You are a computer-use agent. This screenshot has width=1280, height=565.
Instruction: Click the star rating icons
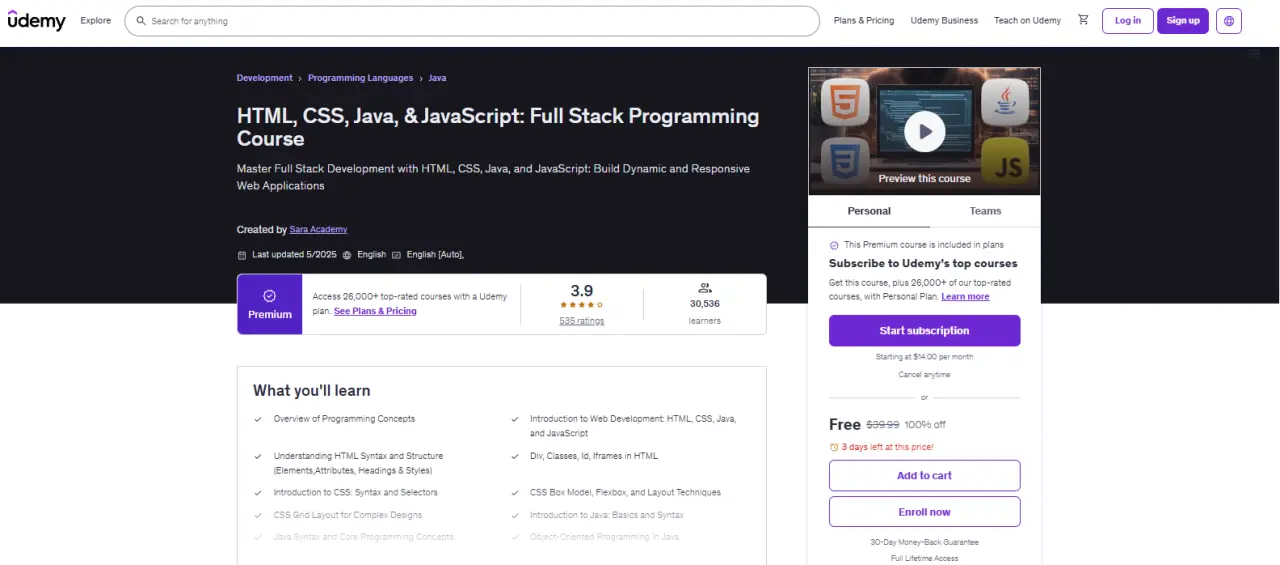click(x=581, y=305)
